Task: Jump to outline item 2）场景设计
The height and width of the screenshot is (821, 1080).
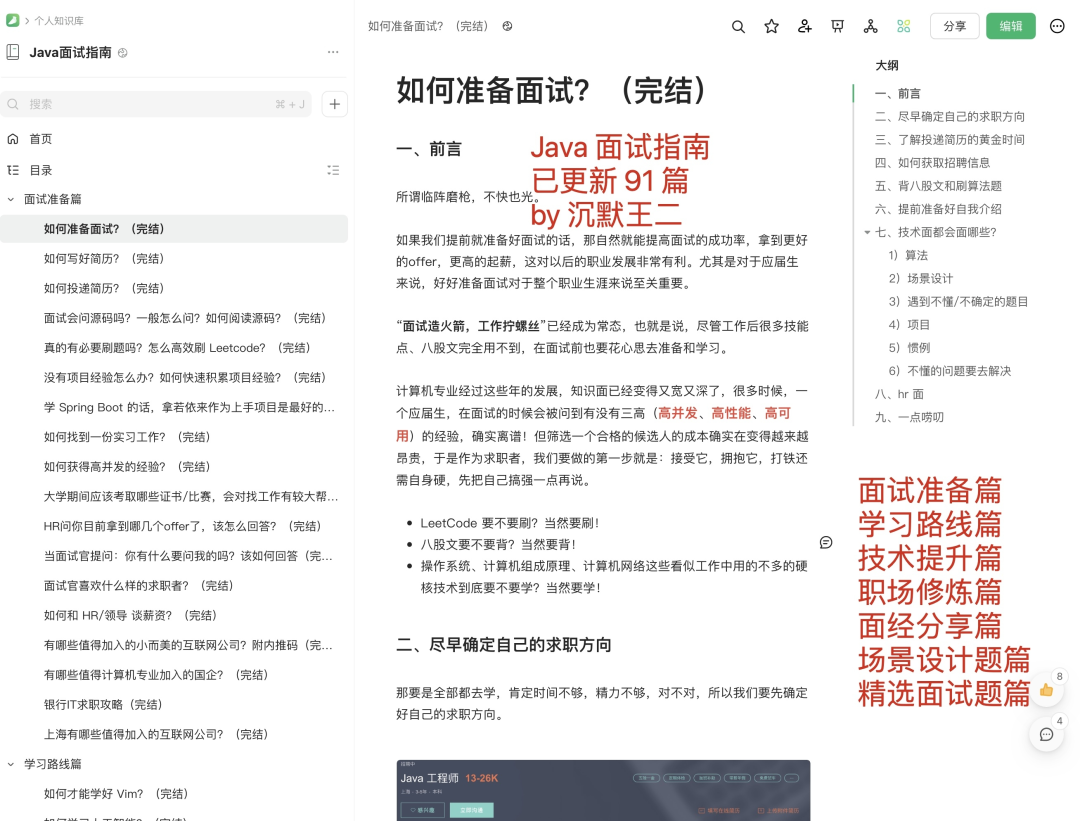Action: click(921, 278)
